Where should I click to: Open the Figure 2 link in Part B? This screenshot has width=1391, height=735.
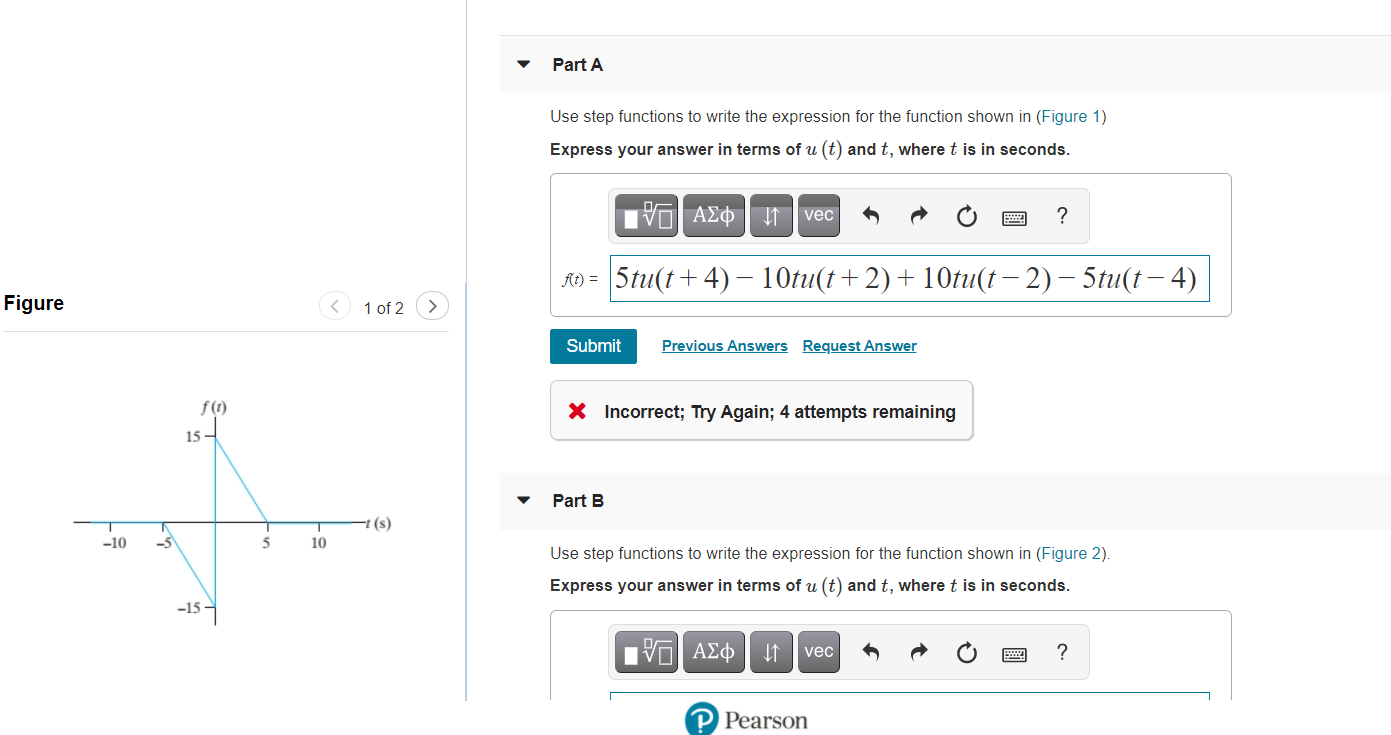click(x=1070, y=552)
